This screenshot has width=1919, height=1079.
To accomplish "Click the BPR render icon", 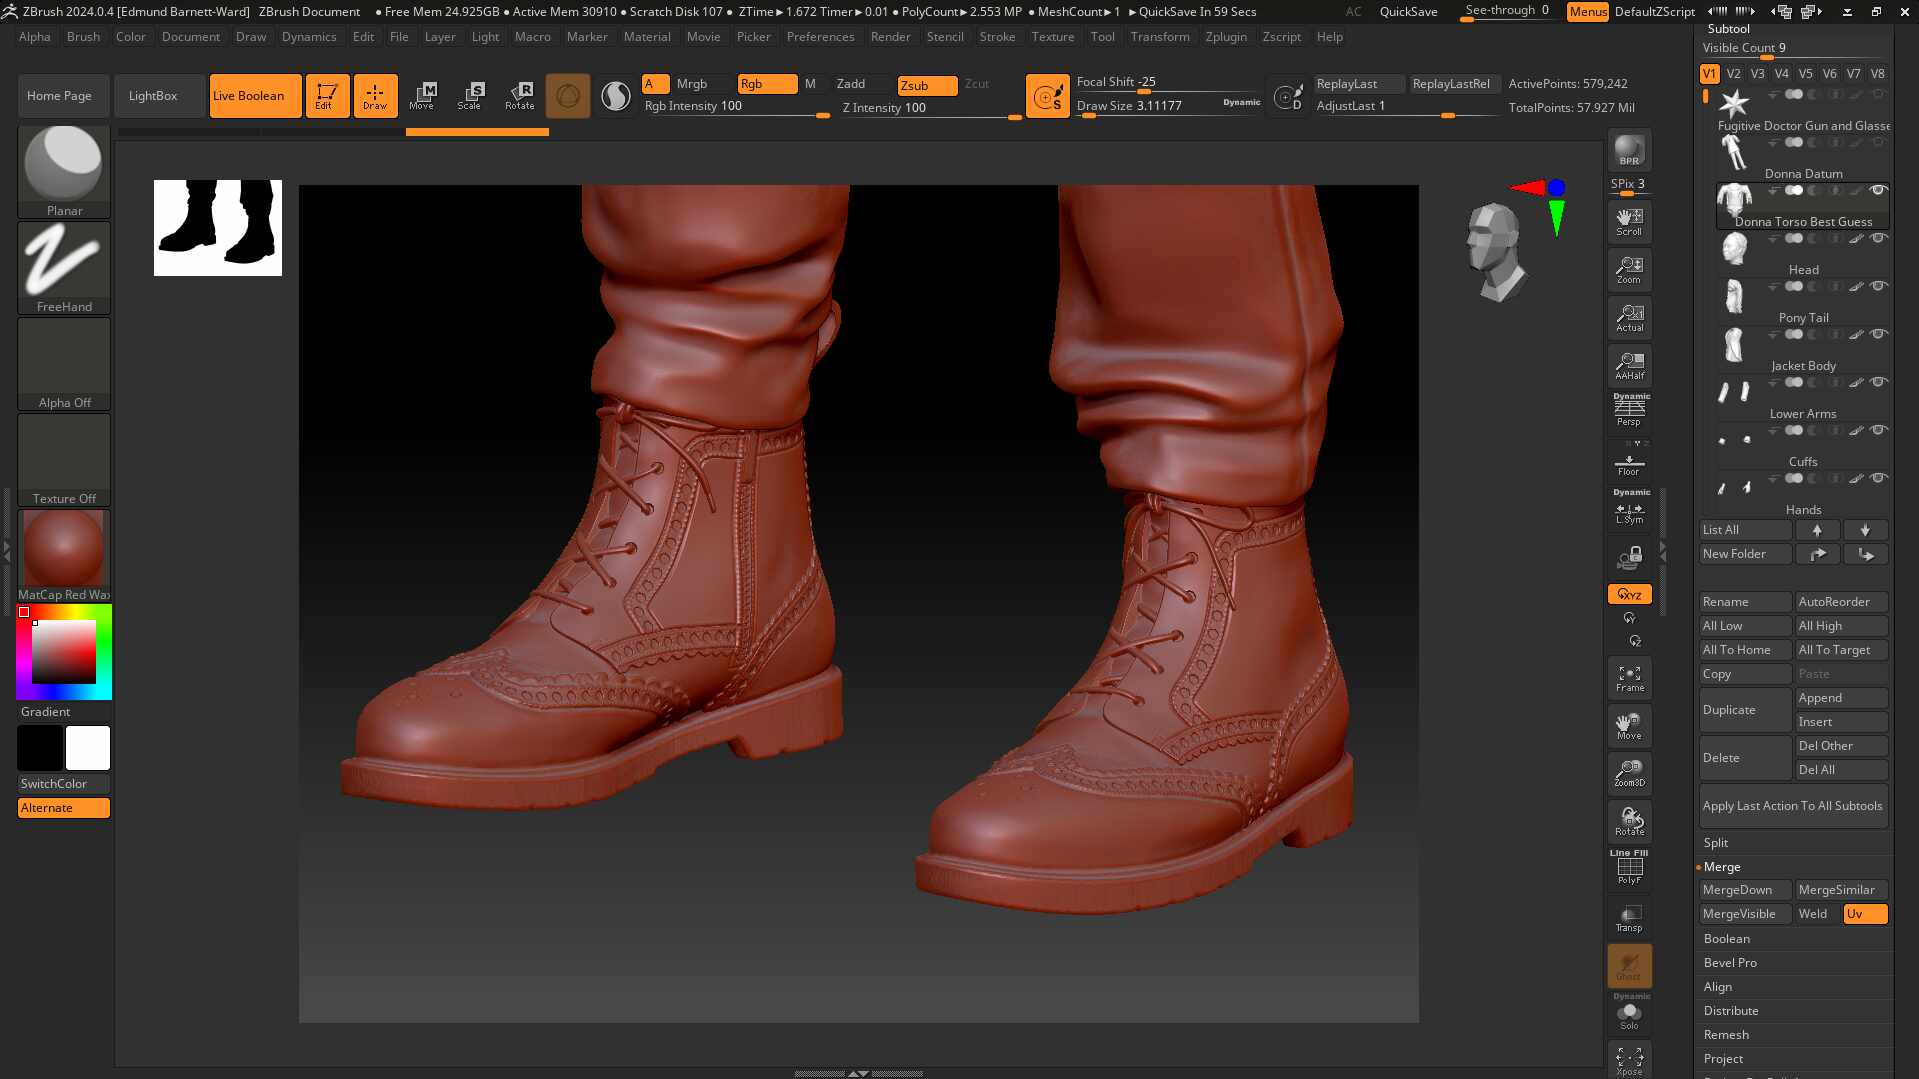I will 1629,150.
